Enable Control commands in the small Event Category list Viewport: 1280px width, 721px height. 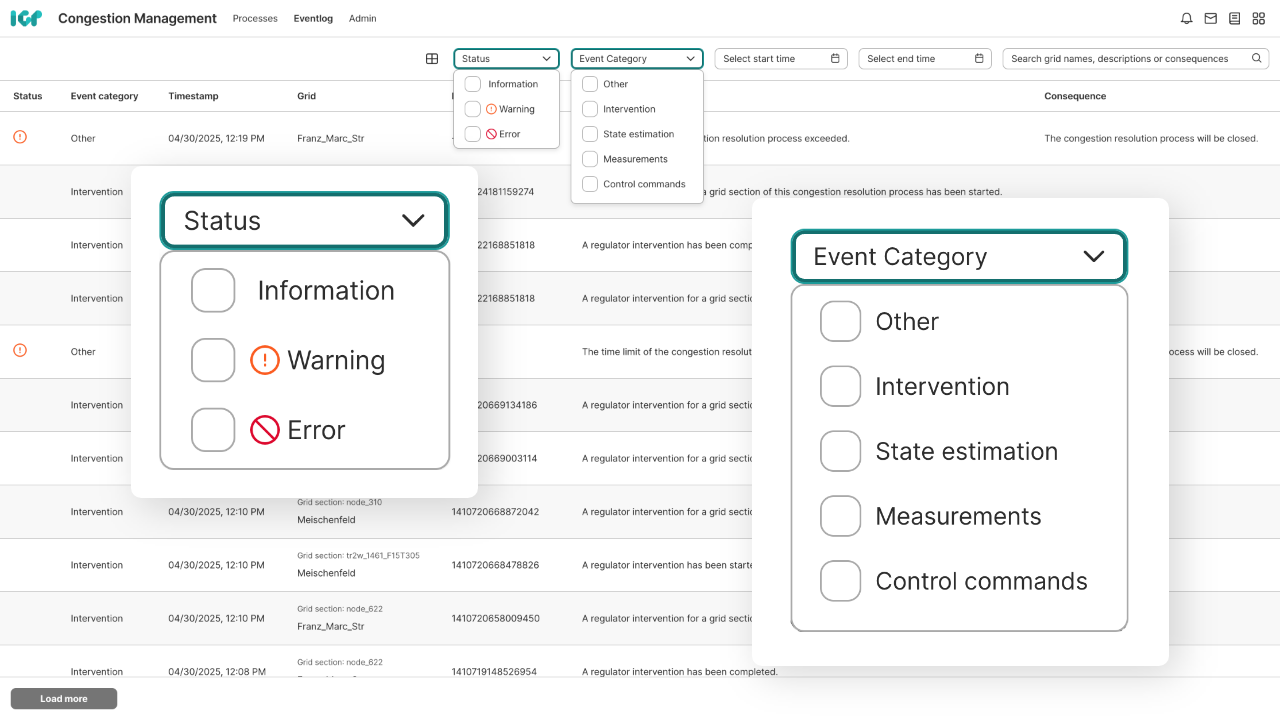[590, 184]
